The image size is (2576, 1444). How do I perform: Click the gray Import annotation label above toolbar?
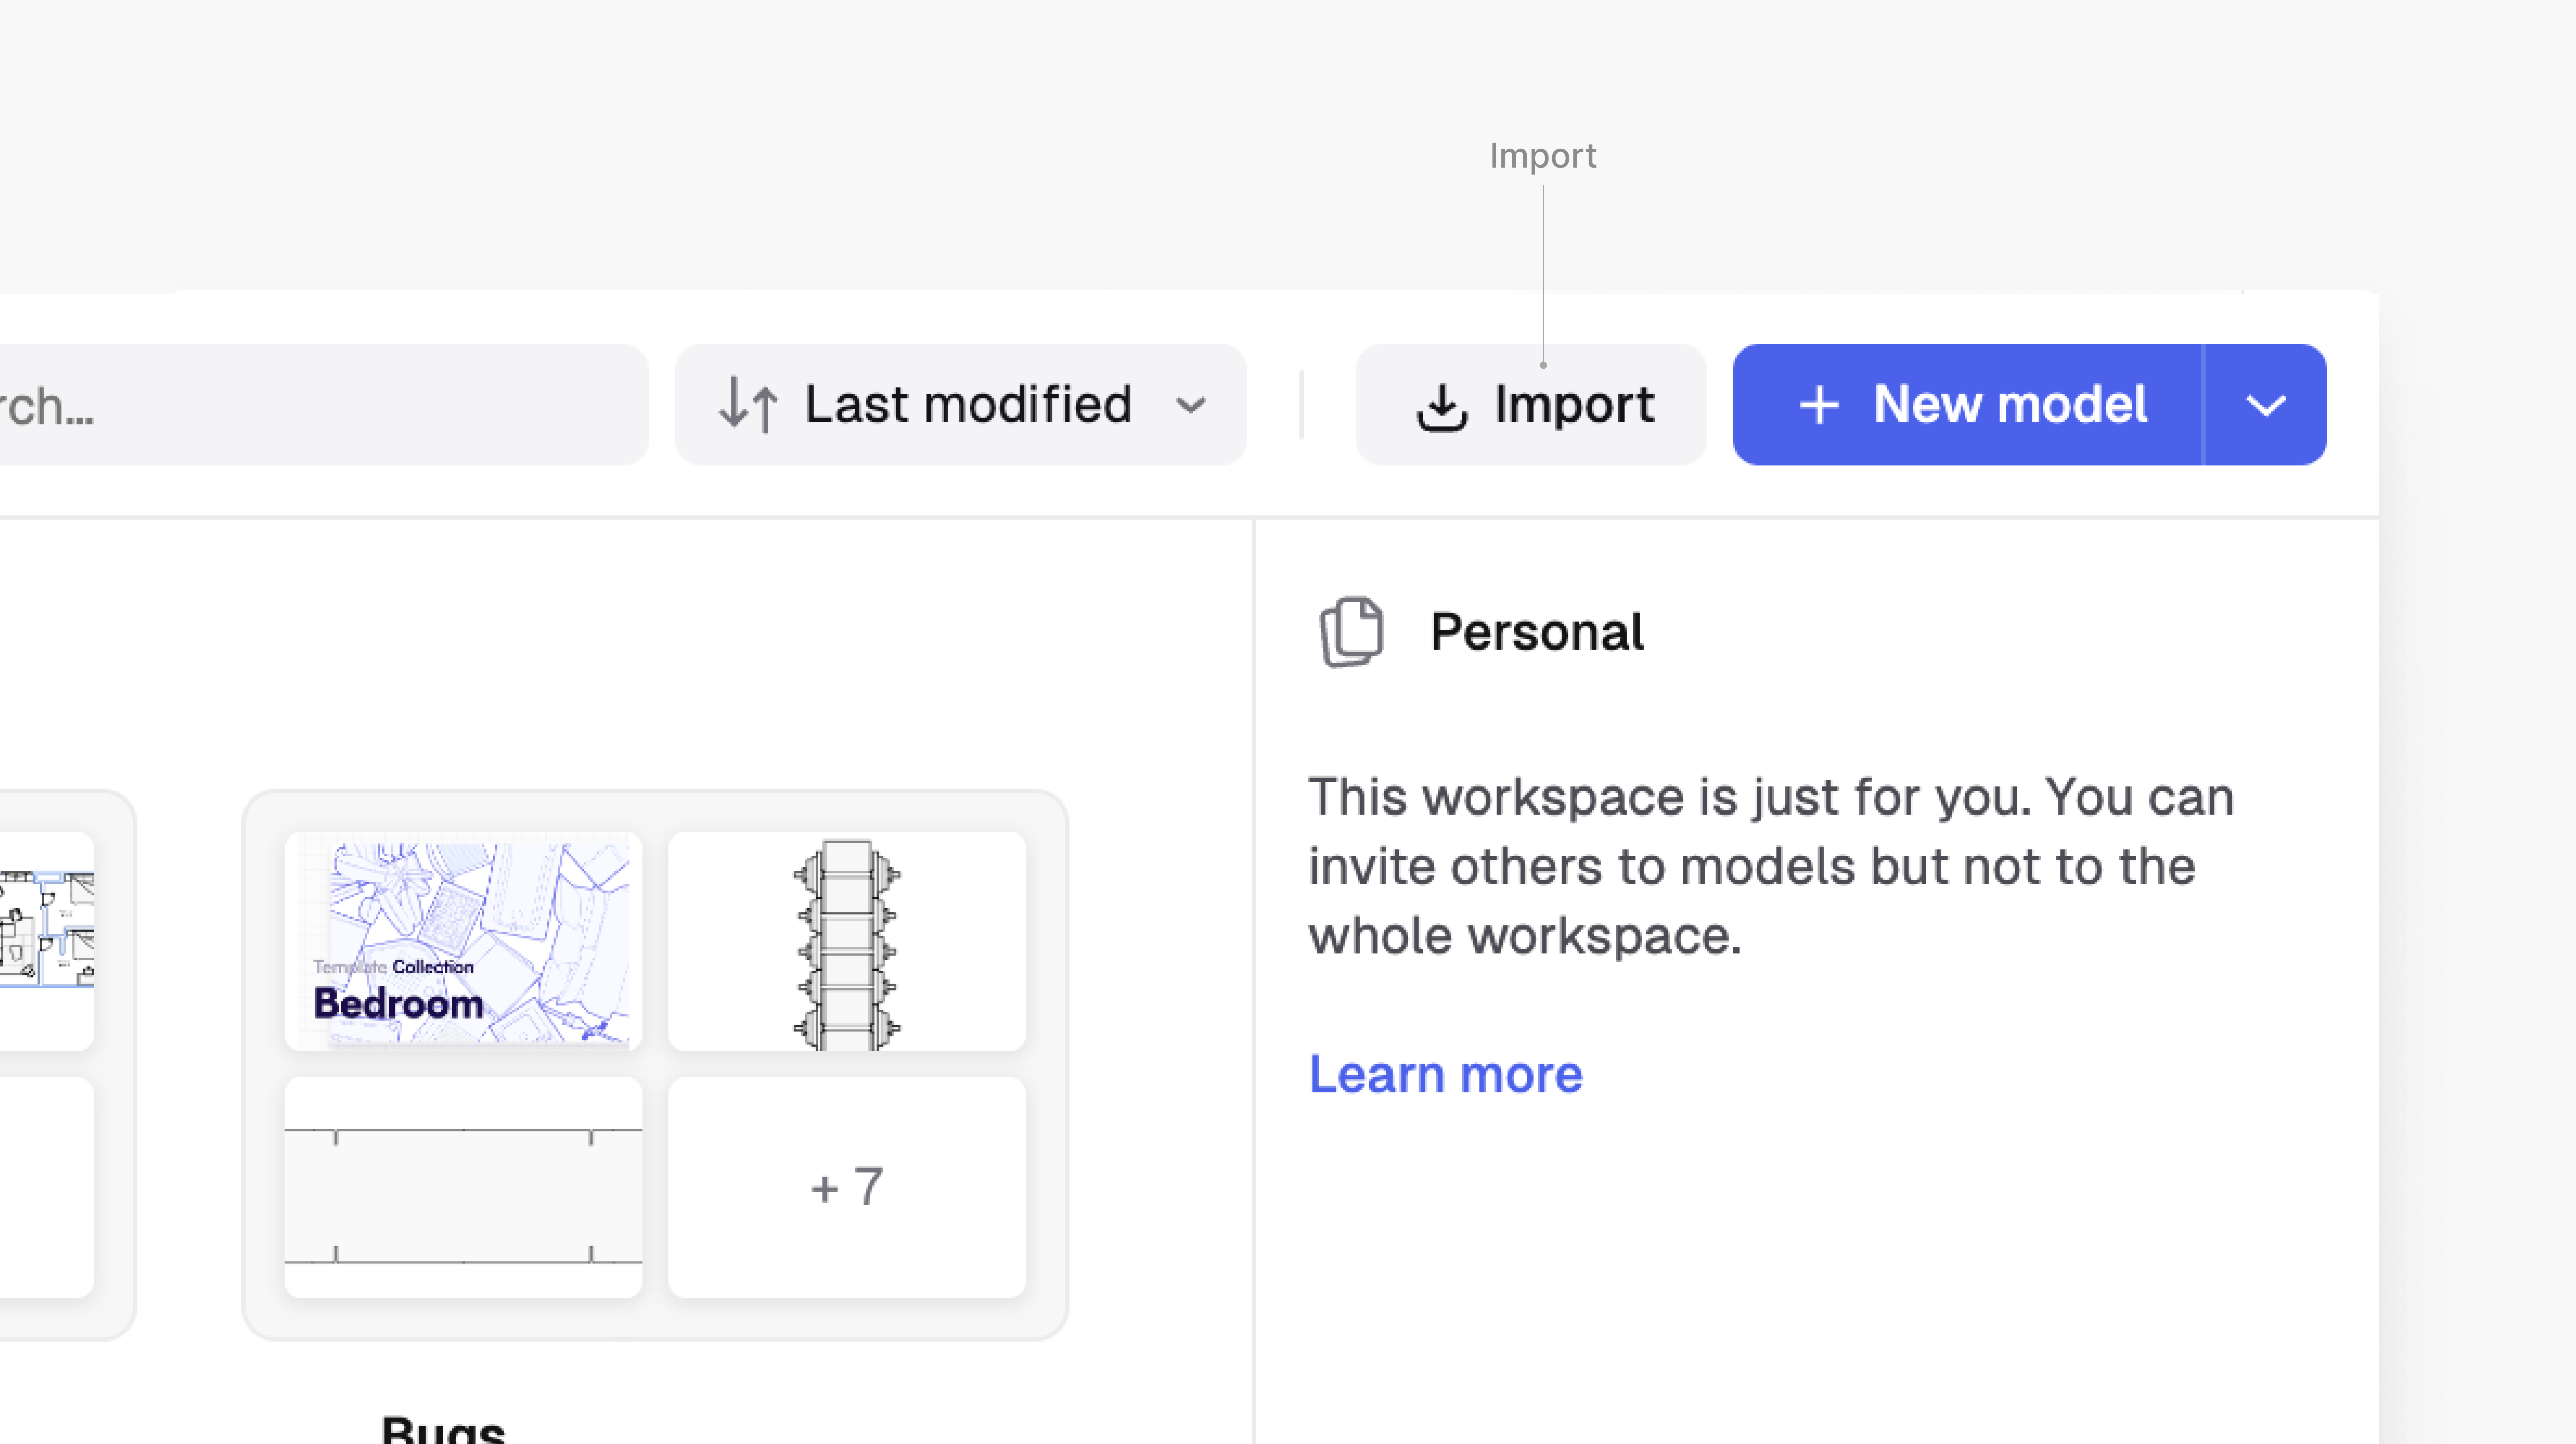pyautogui.click(x=1542, y=156)
